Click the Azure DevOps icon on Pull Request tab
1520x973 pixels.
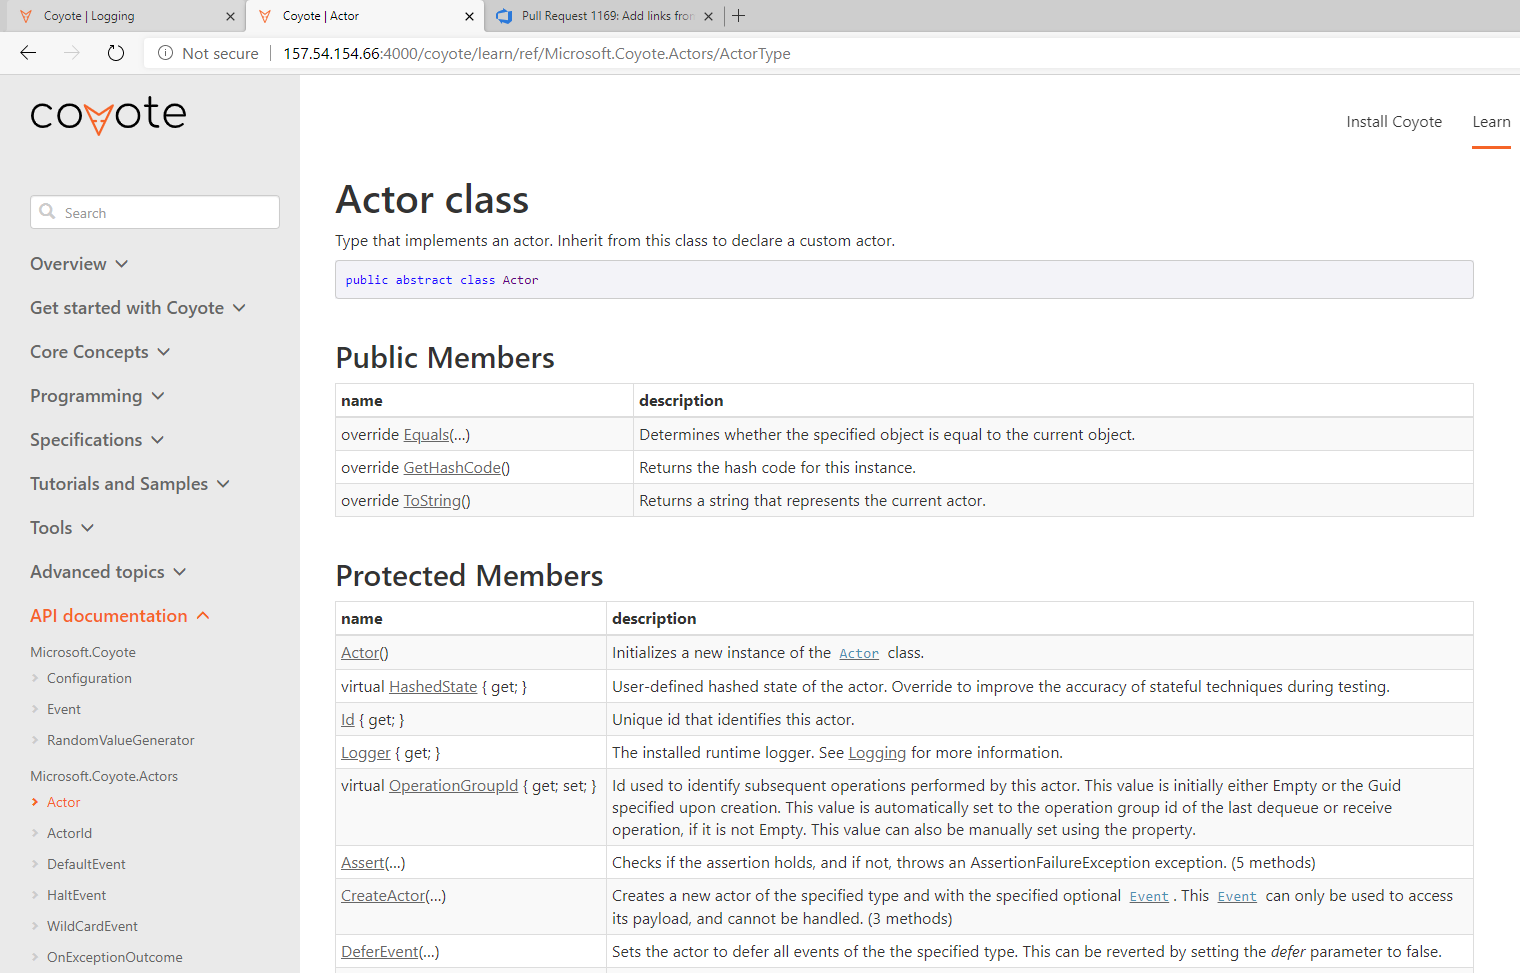502,16
